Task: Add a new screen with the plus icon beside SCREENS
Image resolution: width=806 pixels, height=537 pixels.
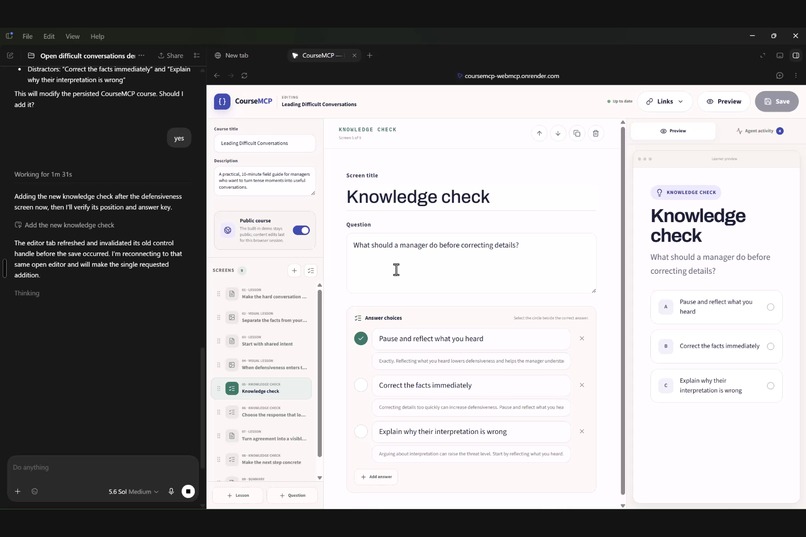Action: (294, 270)
